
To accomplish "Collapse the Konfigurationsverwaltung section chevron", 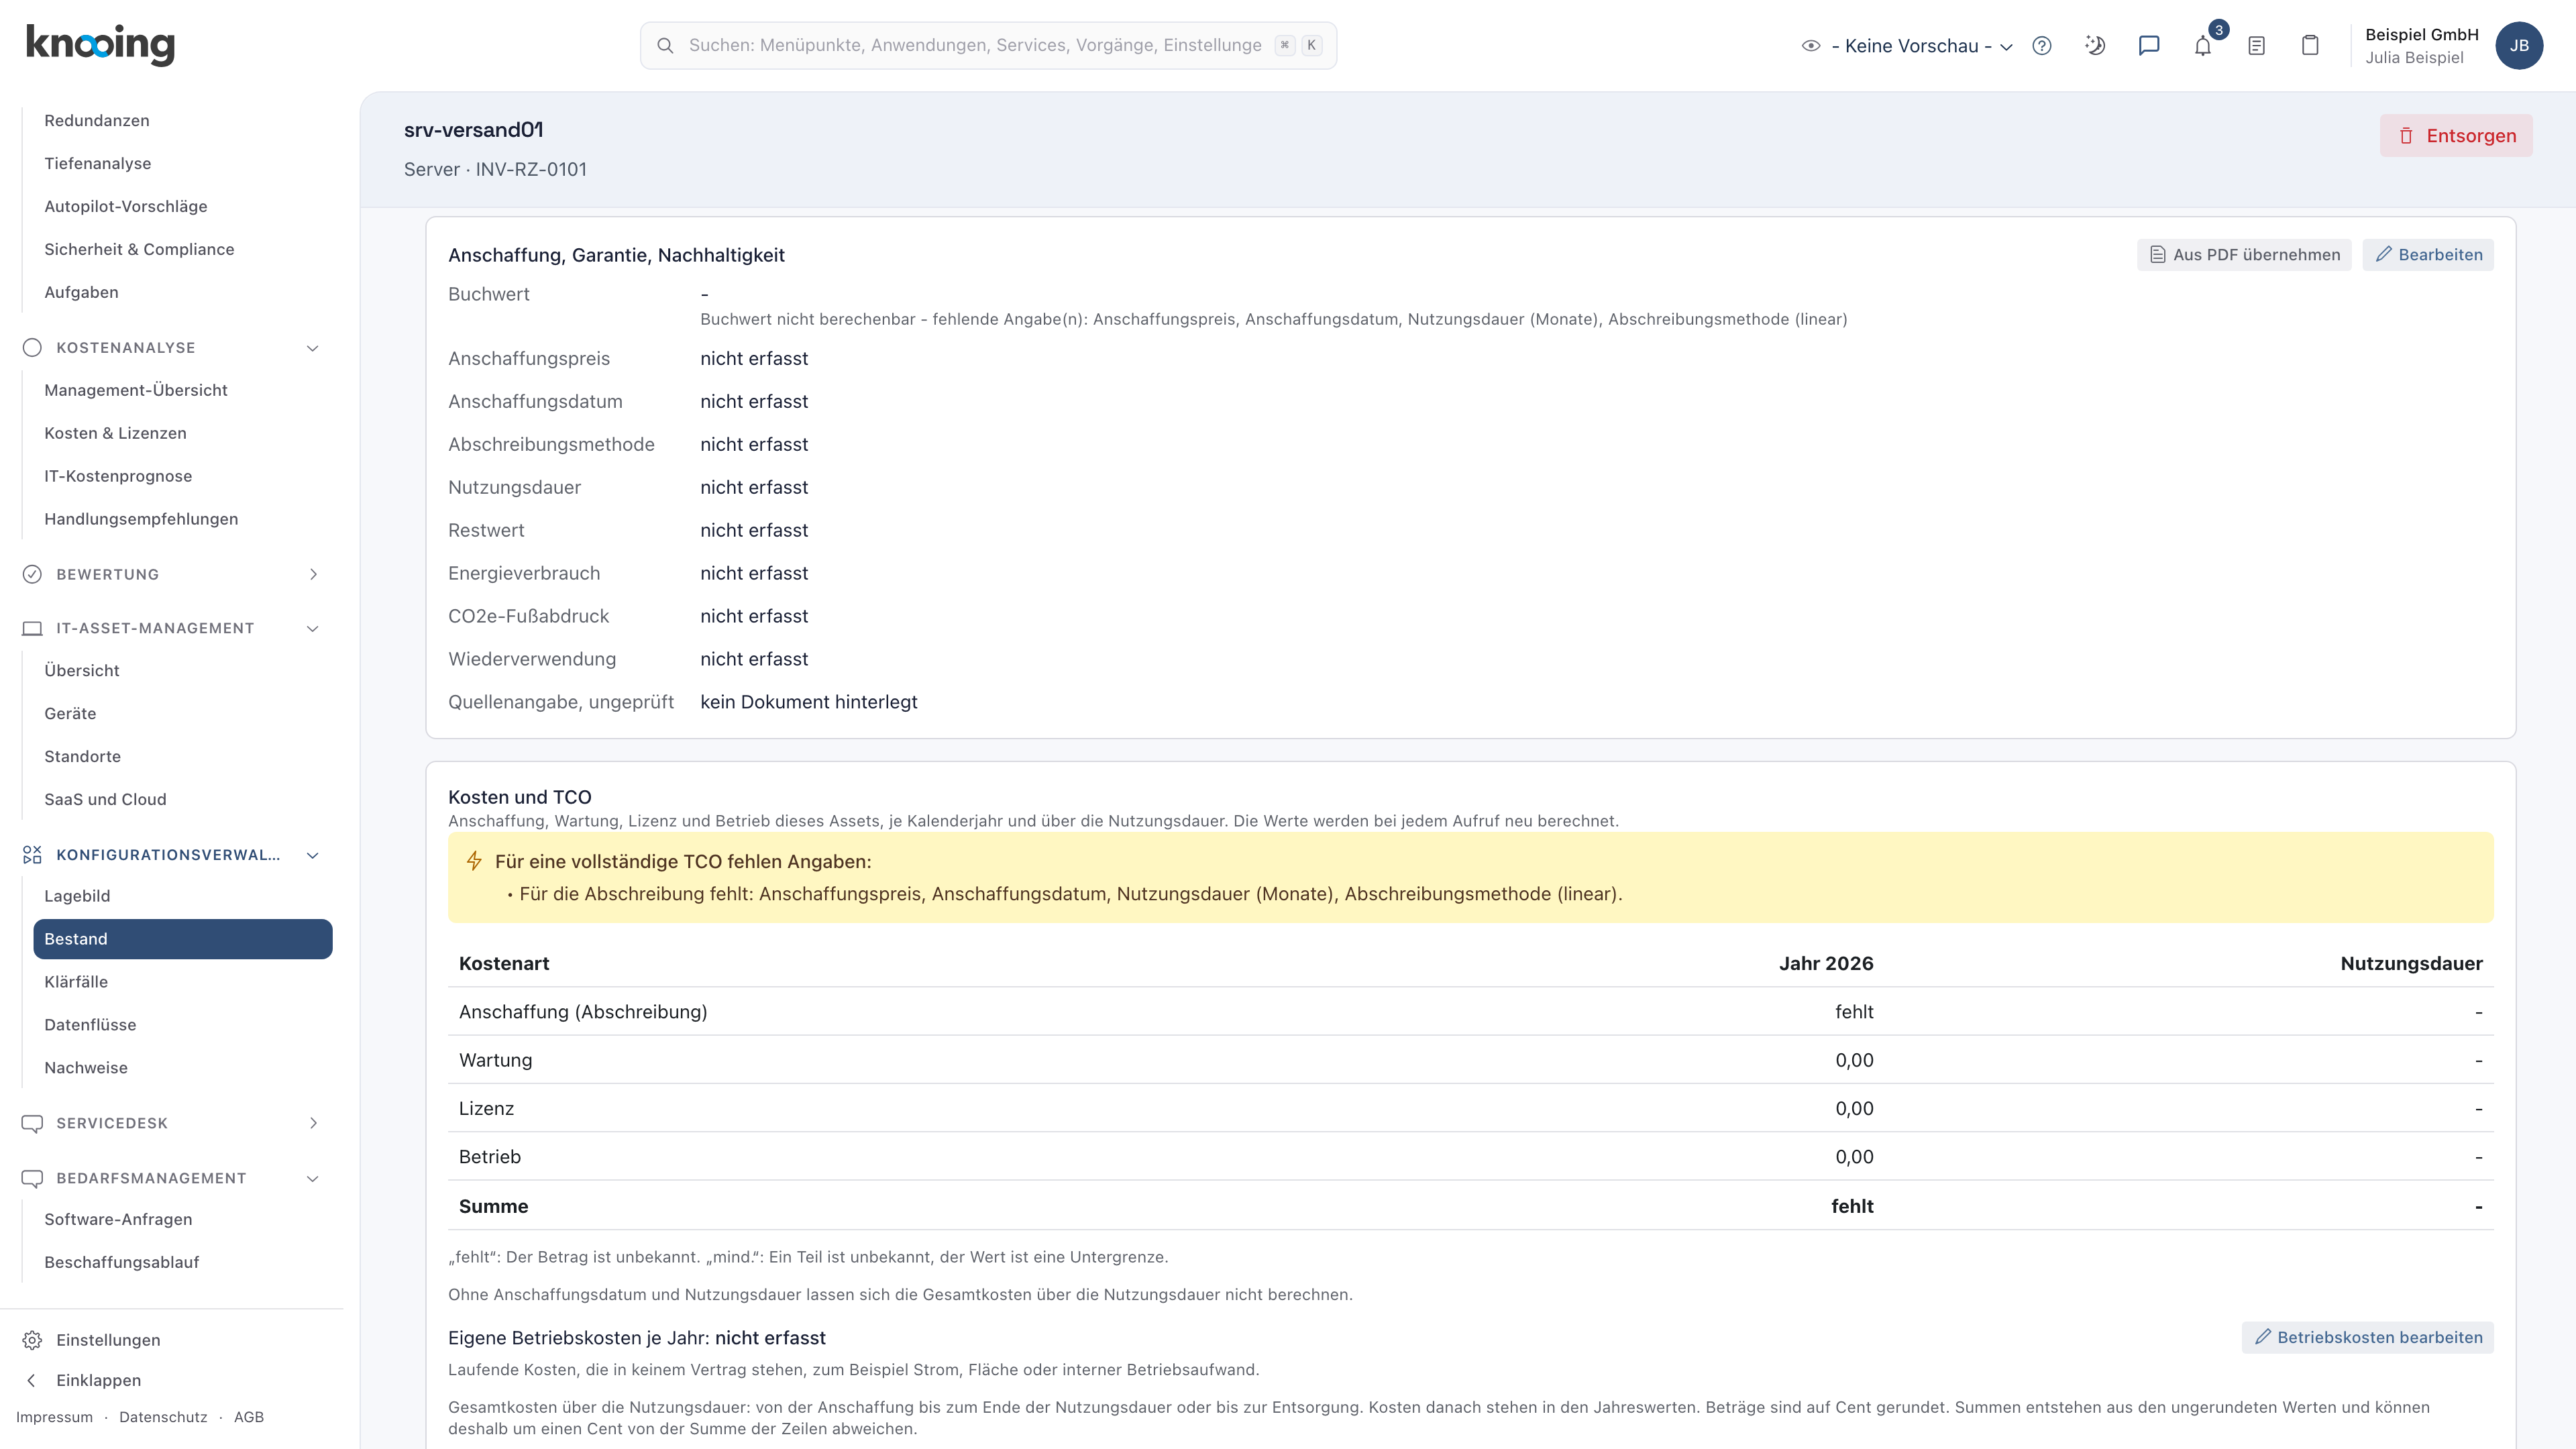I will point(313,855).
